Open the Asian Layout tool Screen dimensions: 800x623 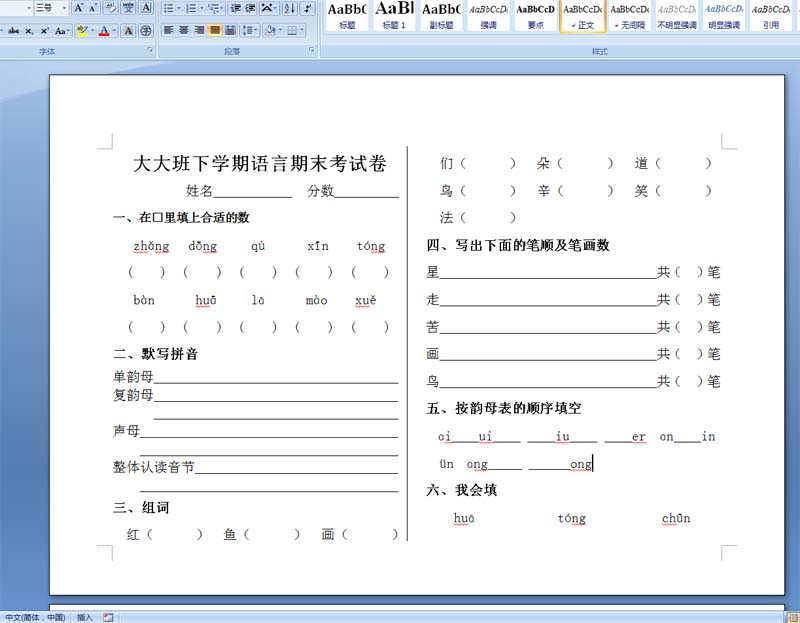tap(268, 8)
